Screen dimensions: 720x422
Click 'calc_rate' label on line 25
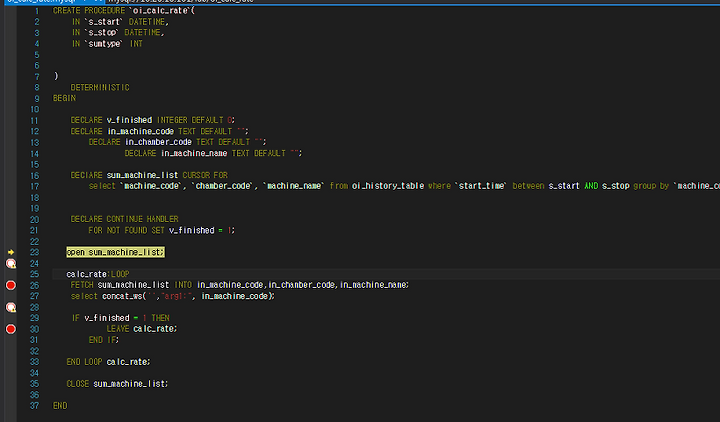pos(86,274)
